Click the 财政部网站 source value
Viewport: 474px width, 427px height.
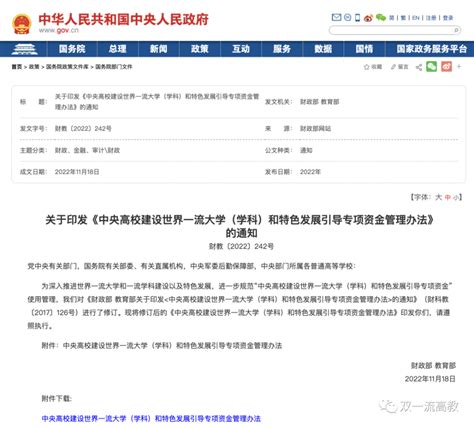(x=315, y=128)
